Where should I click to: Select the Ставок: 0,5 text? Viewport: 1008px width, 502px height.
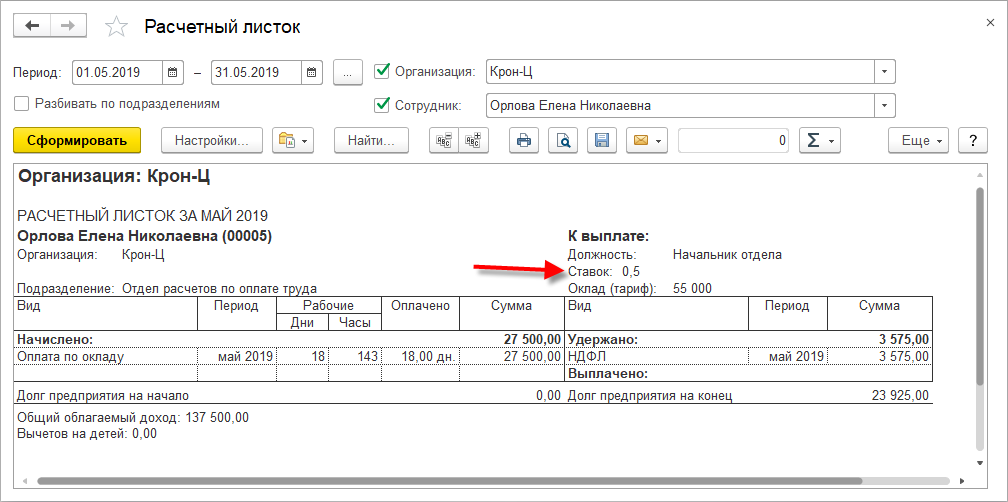point(604,271)
